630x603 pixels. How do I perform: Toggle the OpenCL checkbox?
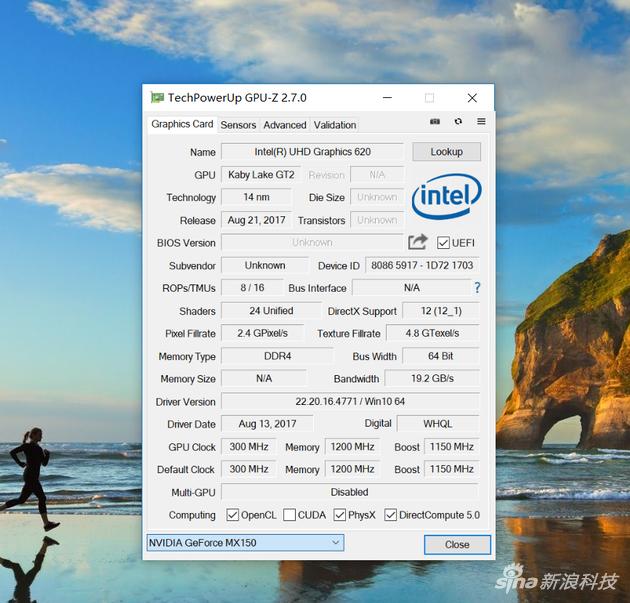[x=232, y=515]
